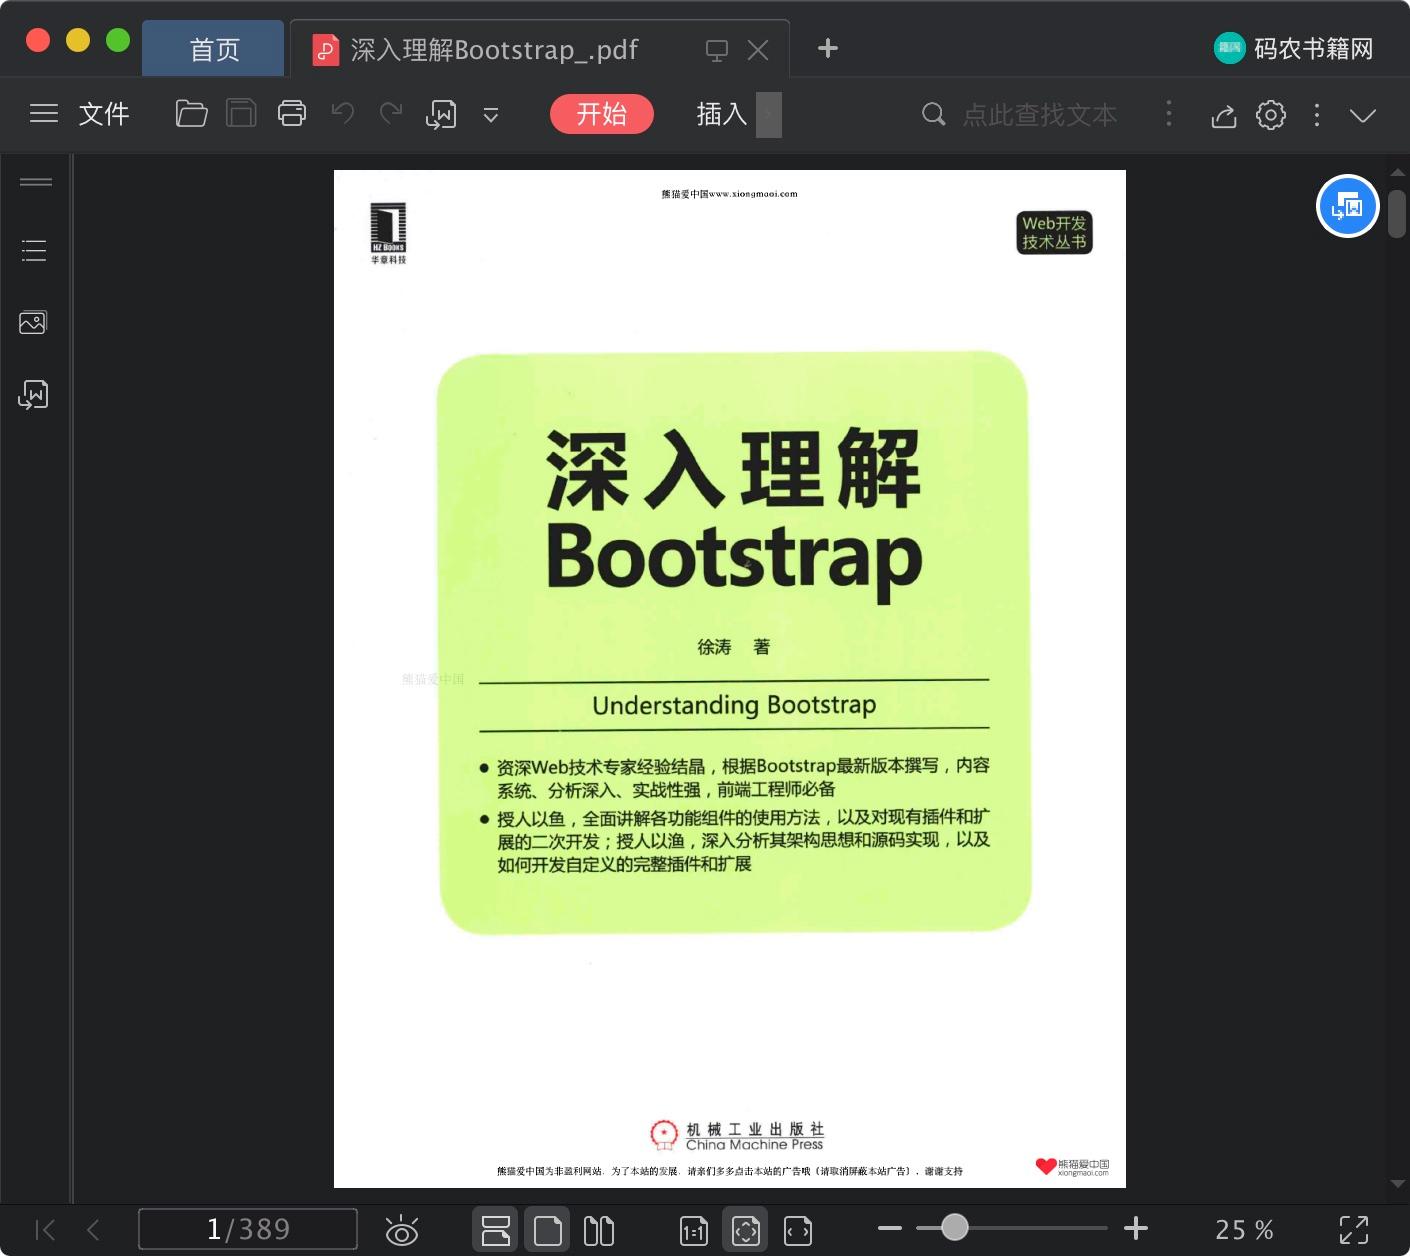Click the redo arrow
This screenshot has width=1410, height=1256.
coord(391,114)
